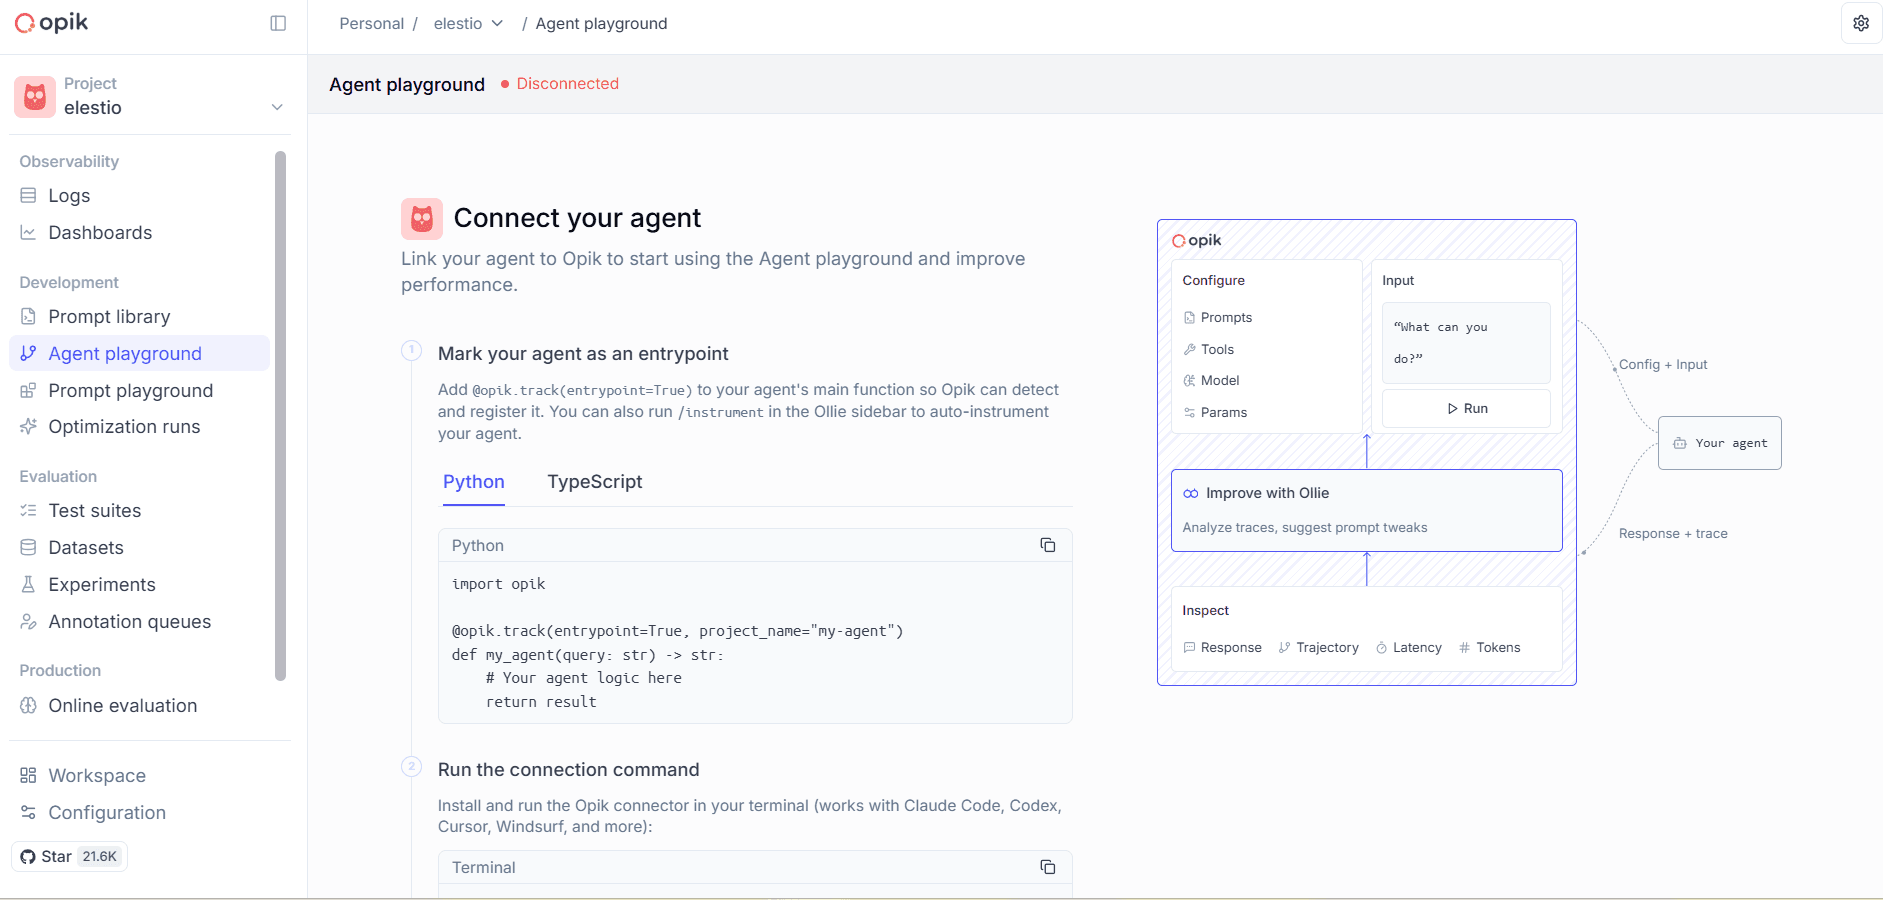Image resolution: width=1883 pixels, height=900 pixels.
Task: Open settings via the gear icon
Action: pos(1861,23)
